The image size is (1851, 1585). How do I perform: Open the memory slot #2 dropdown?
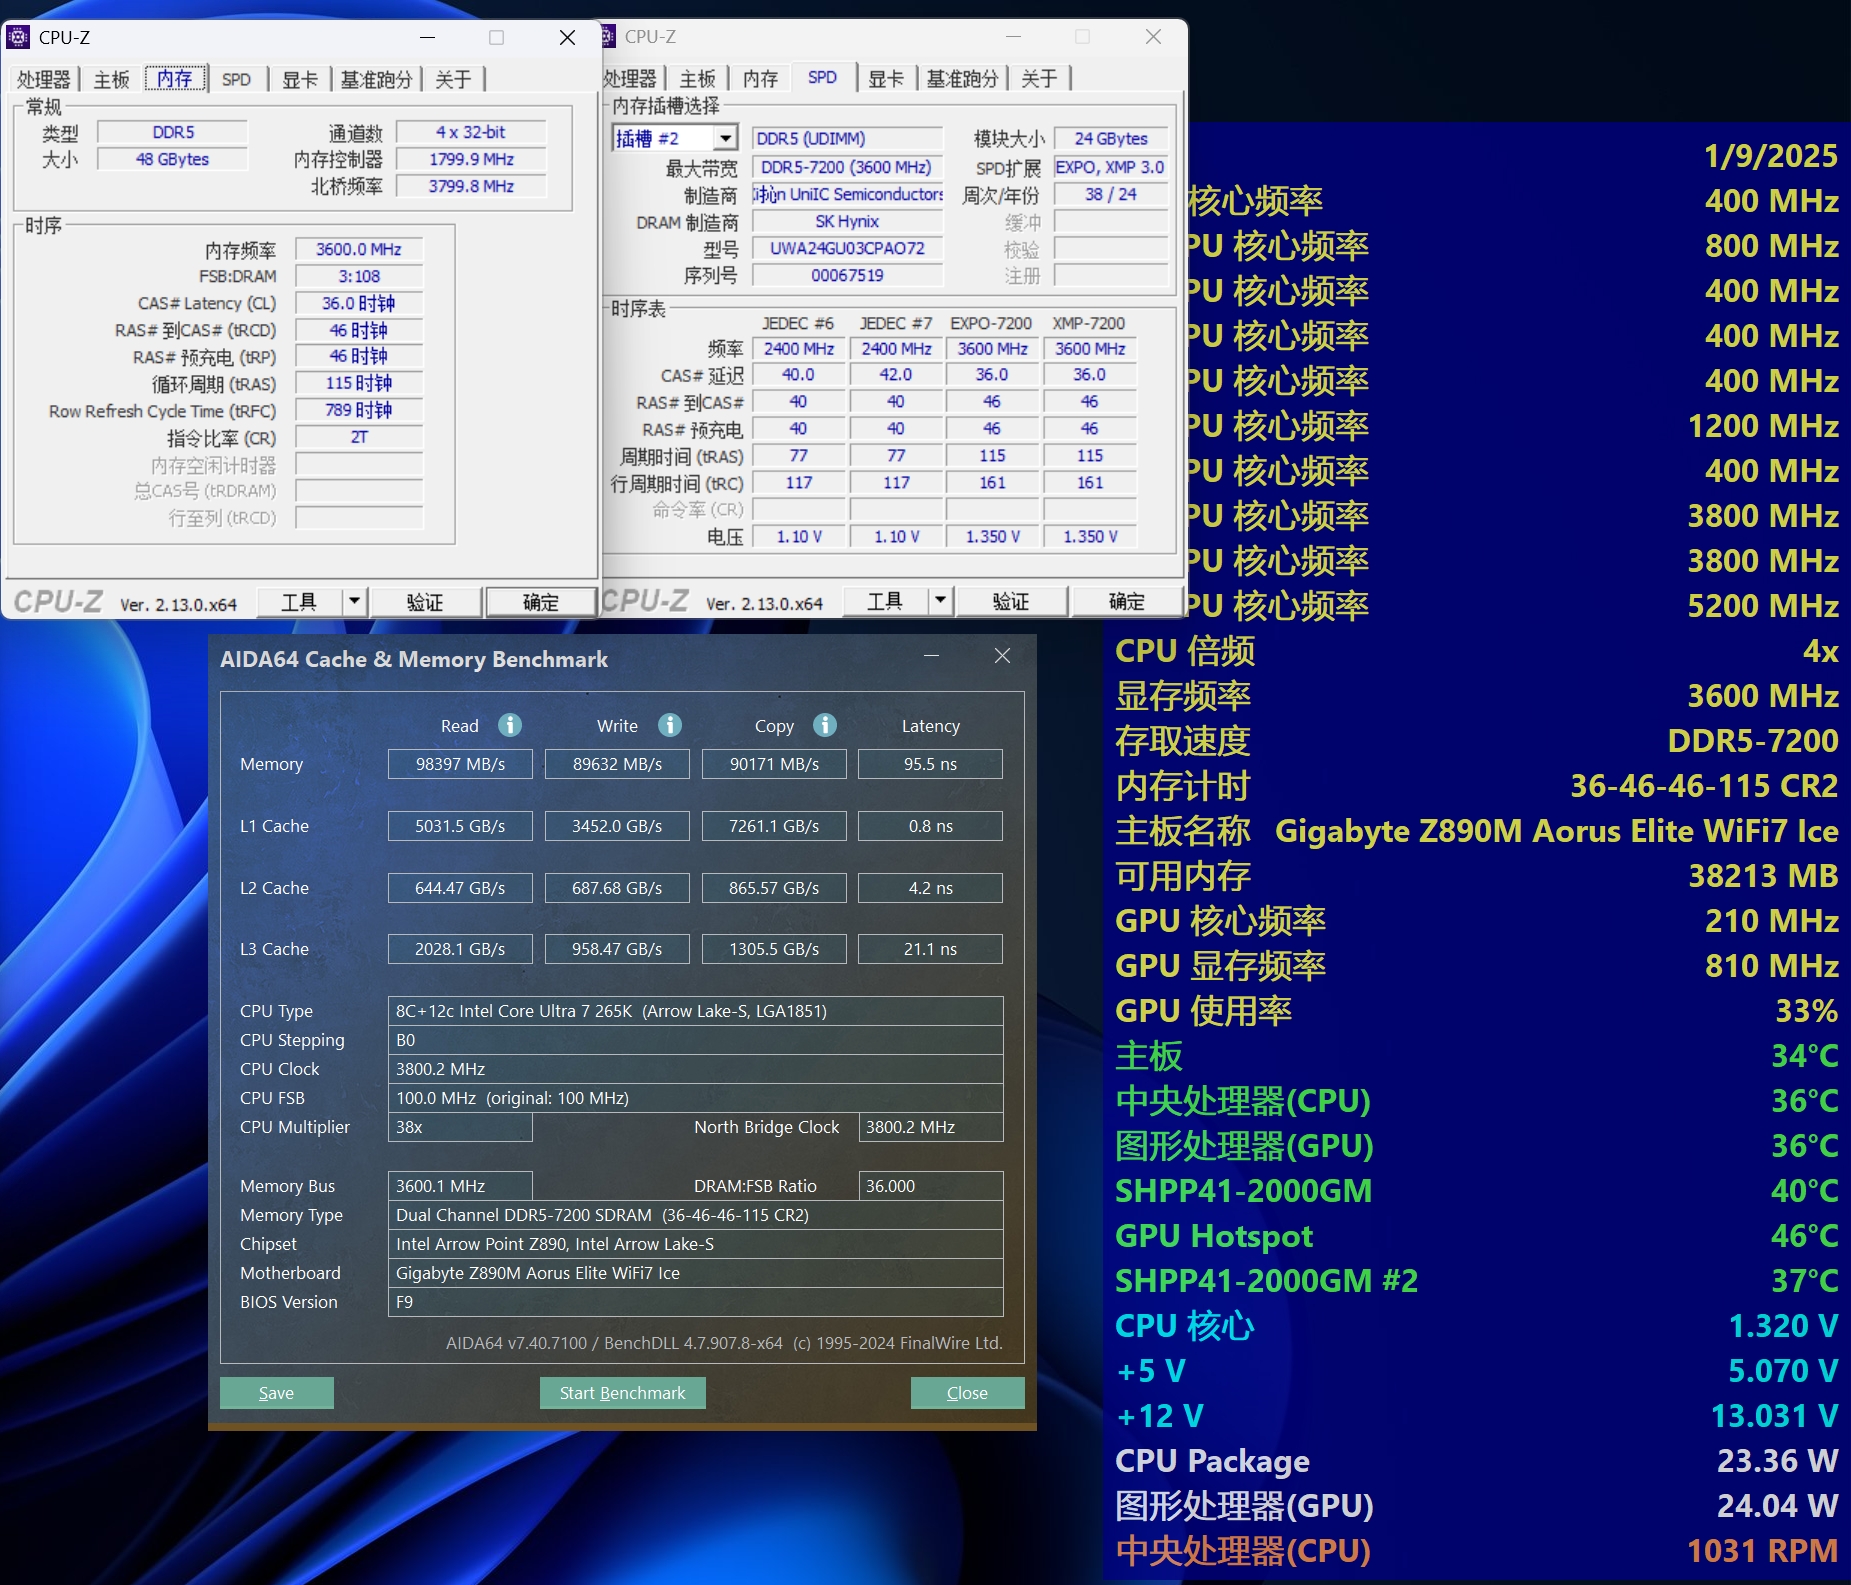726,138
